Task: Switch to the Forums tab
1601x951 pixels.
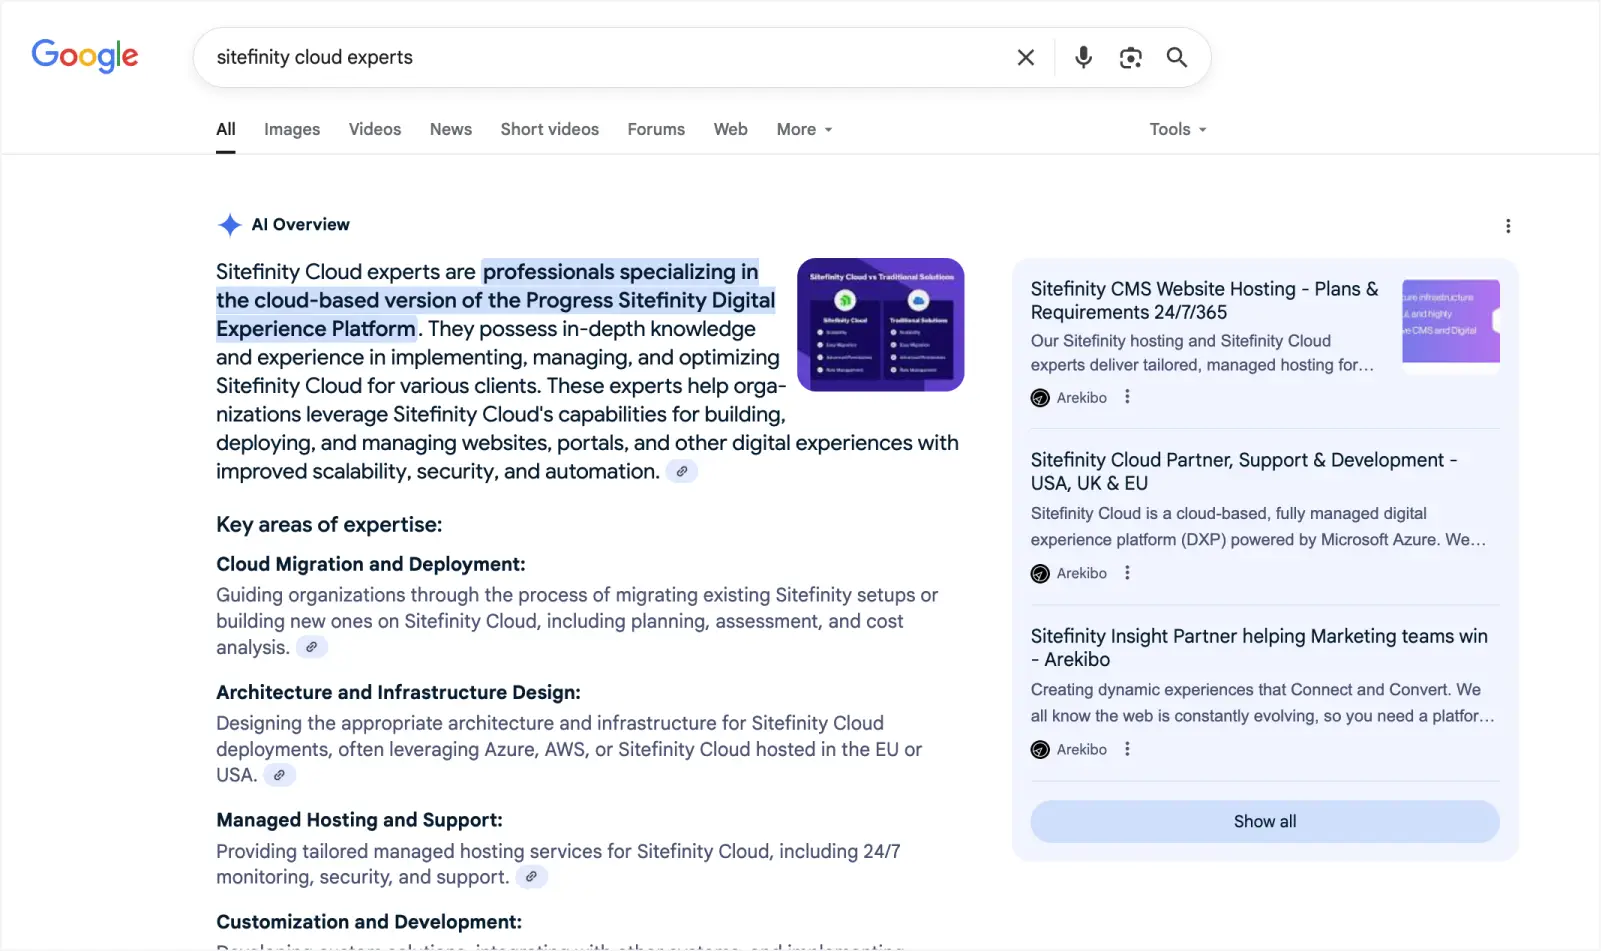Action: (x=656, y=129)
